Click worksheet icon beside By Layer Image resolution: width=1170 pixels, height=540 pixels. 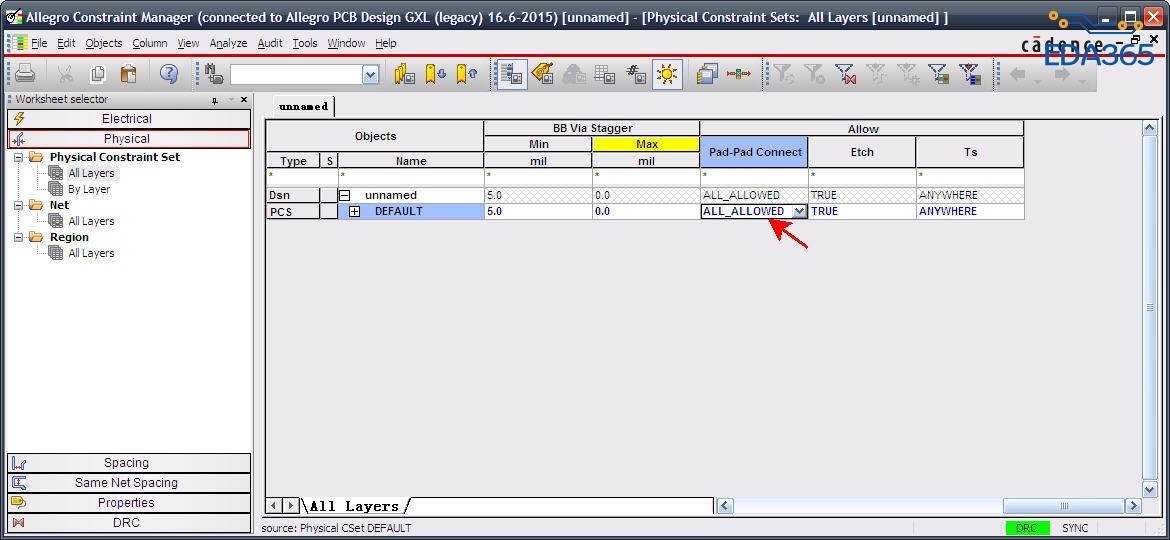point(55,189)
